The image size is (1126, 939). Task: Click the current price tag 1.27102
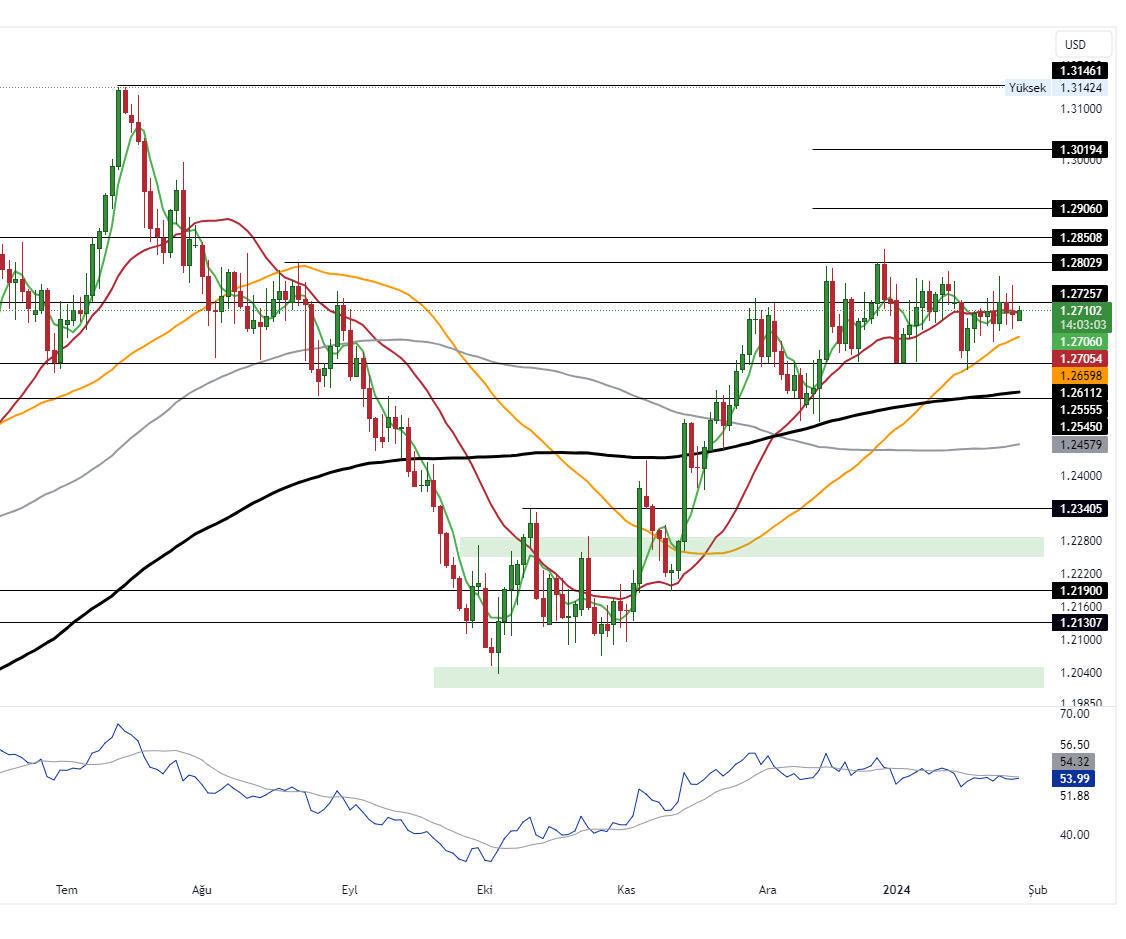[1079, 312]
